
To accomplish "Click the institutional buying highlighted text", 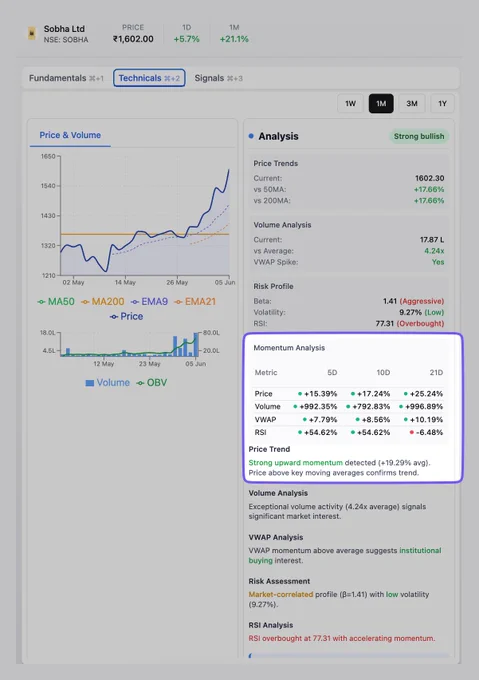I will [x=345, y=556].
